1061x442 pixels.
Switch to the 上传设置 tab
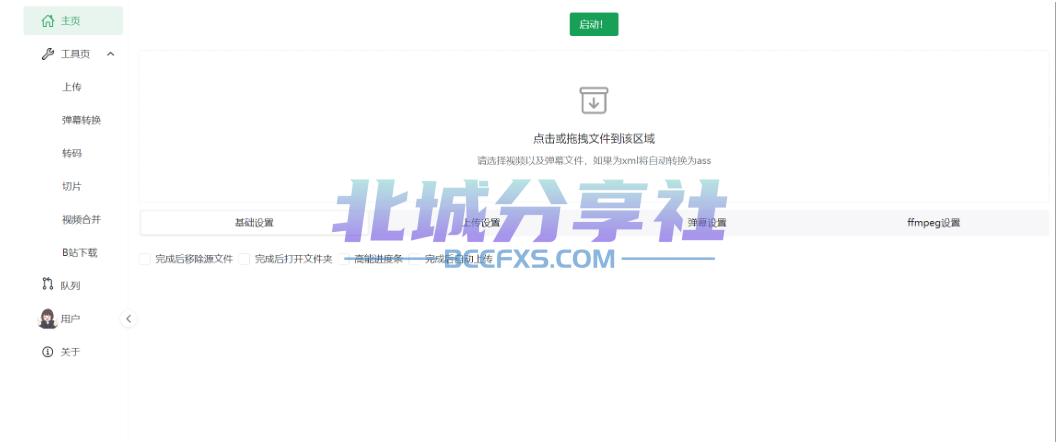tap(480, 223)
